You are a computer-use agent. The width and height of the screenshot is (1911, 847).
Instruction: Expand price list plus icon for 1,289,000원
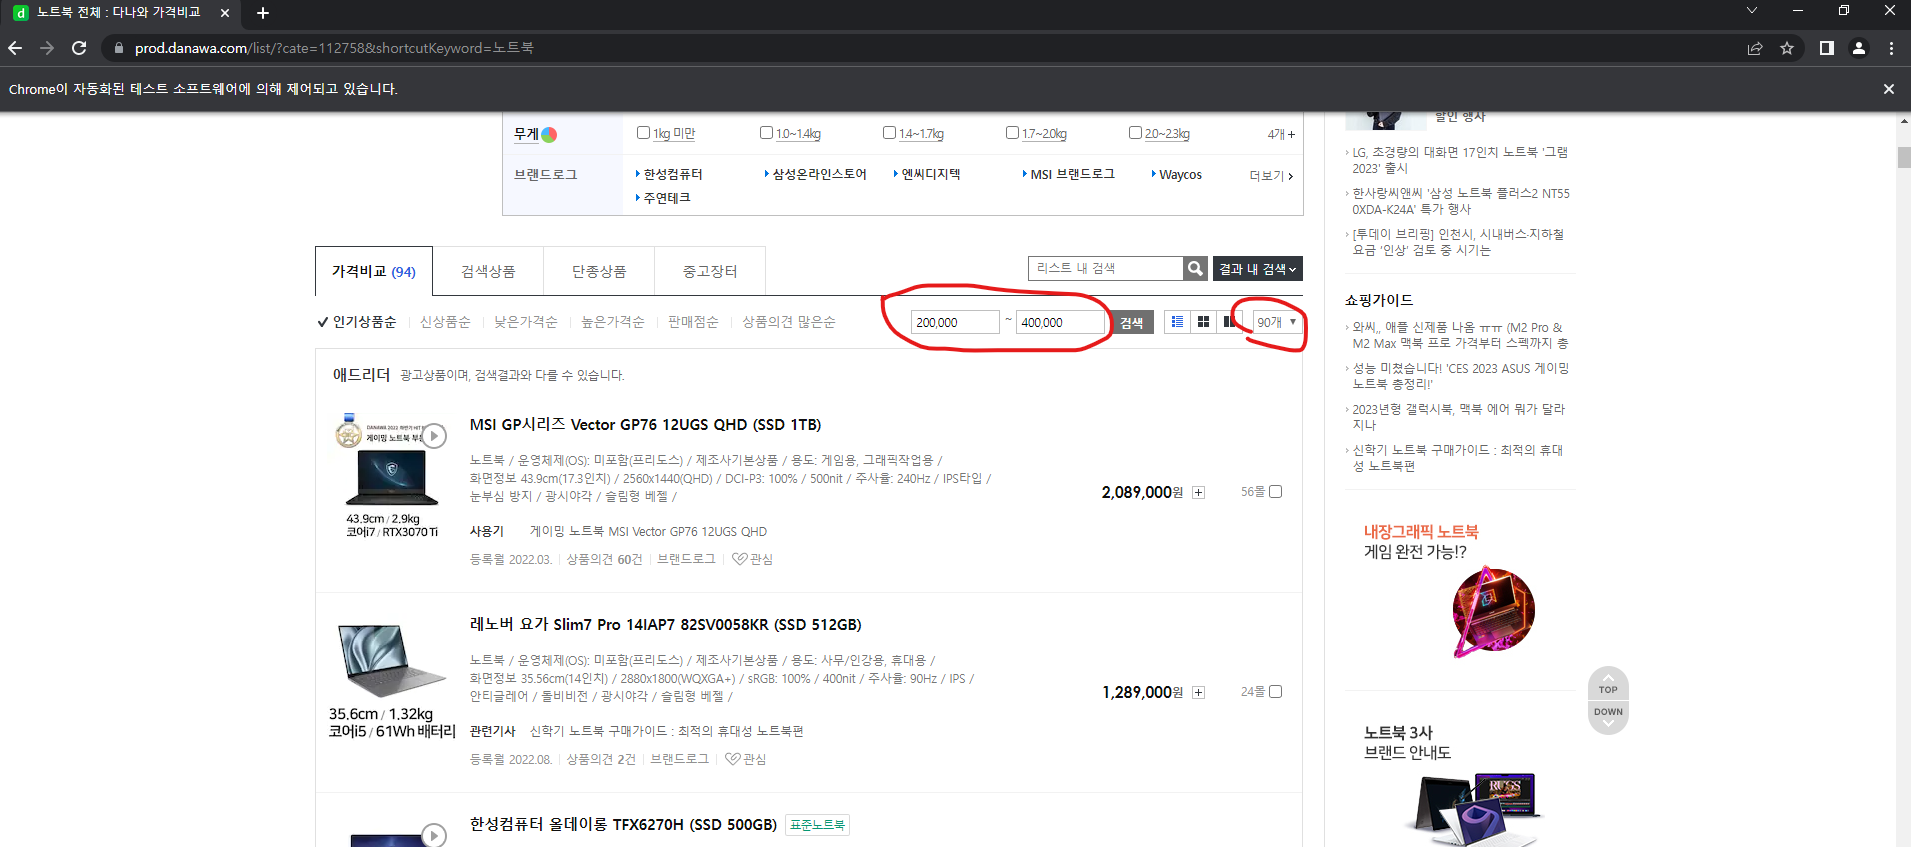pos(1198,692)
